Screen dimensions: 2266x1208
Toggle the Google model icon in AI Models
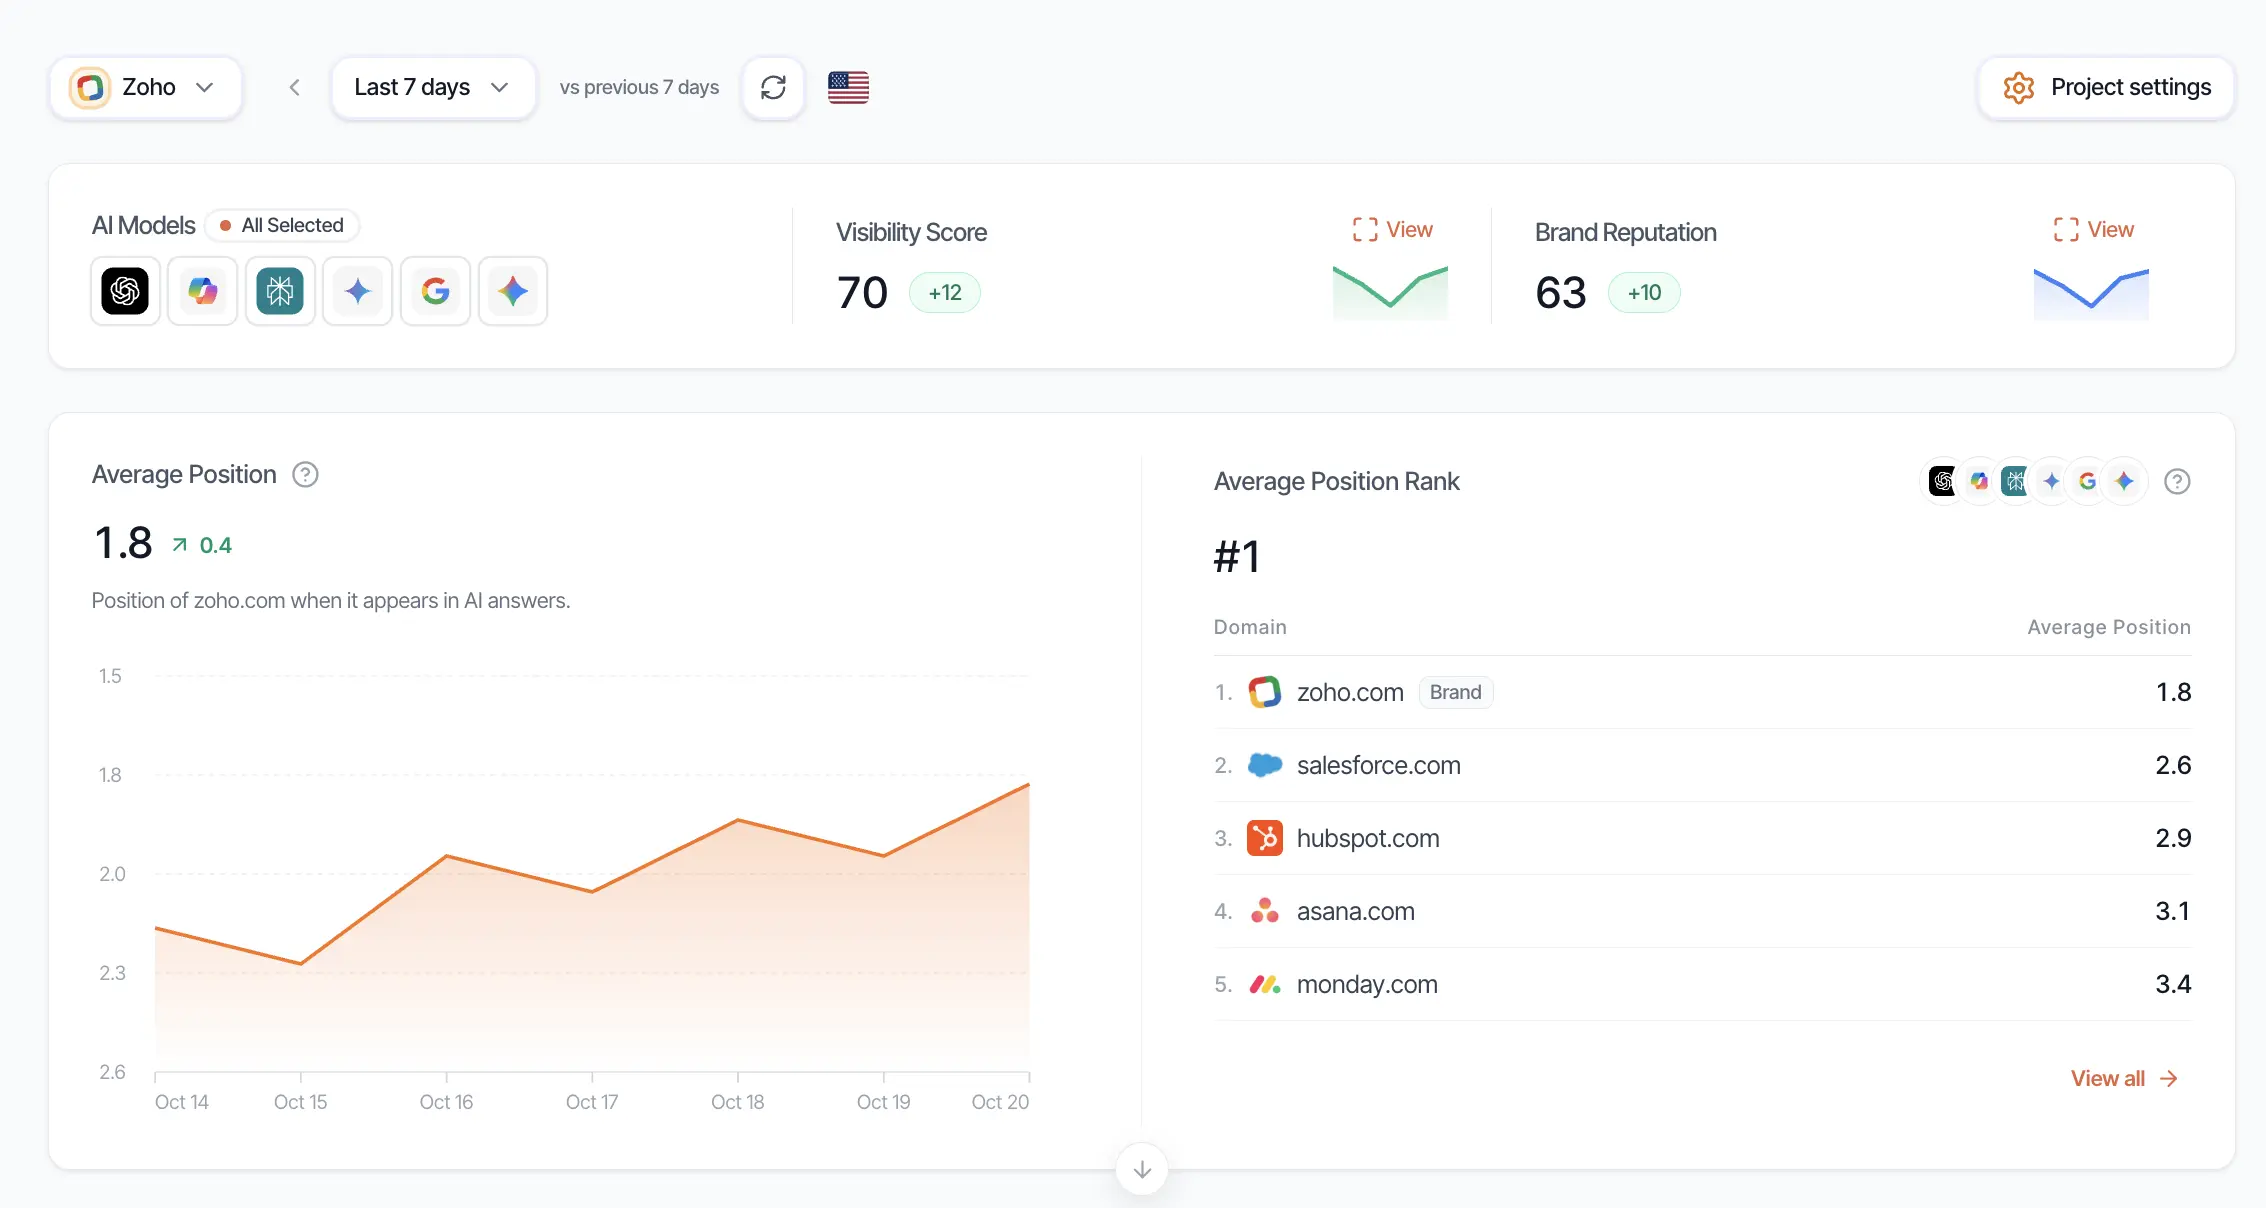point(435,291)
